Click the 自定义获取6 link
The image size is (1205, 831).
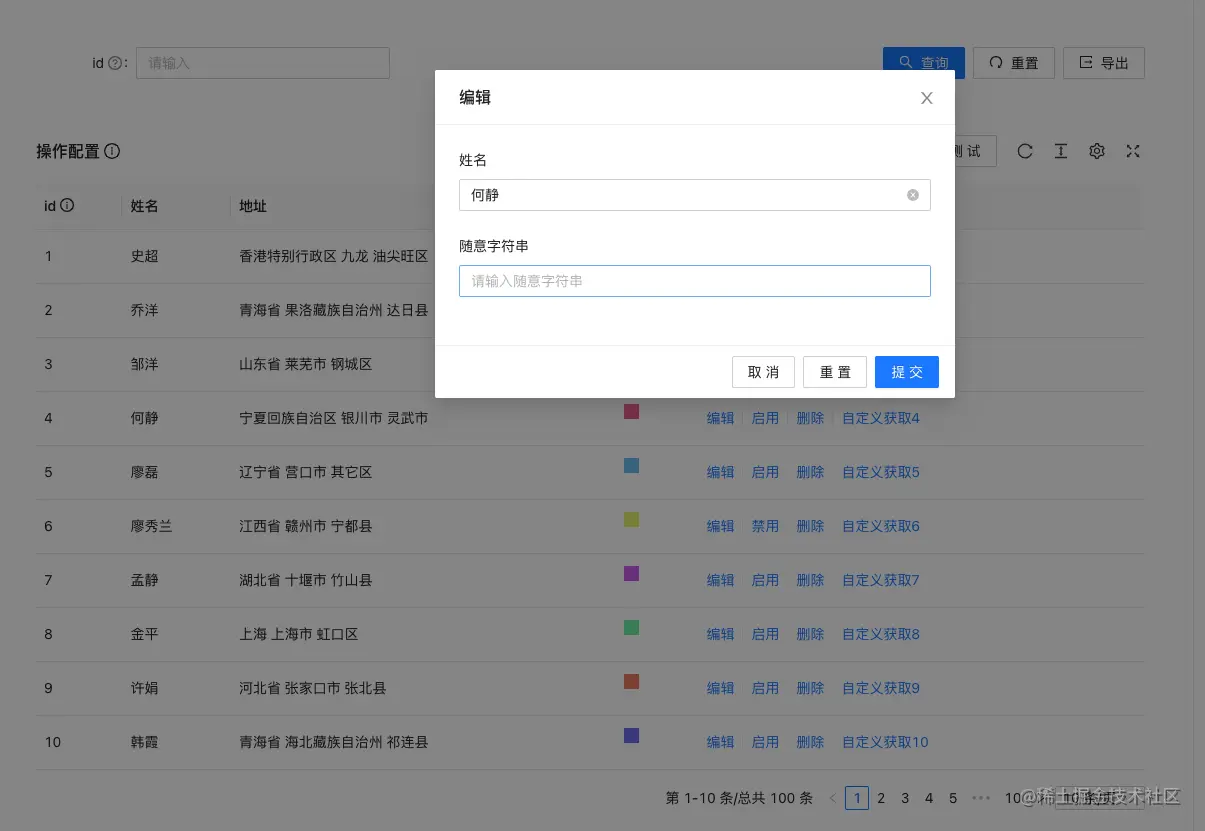(881, 526)
